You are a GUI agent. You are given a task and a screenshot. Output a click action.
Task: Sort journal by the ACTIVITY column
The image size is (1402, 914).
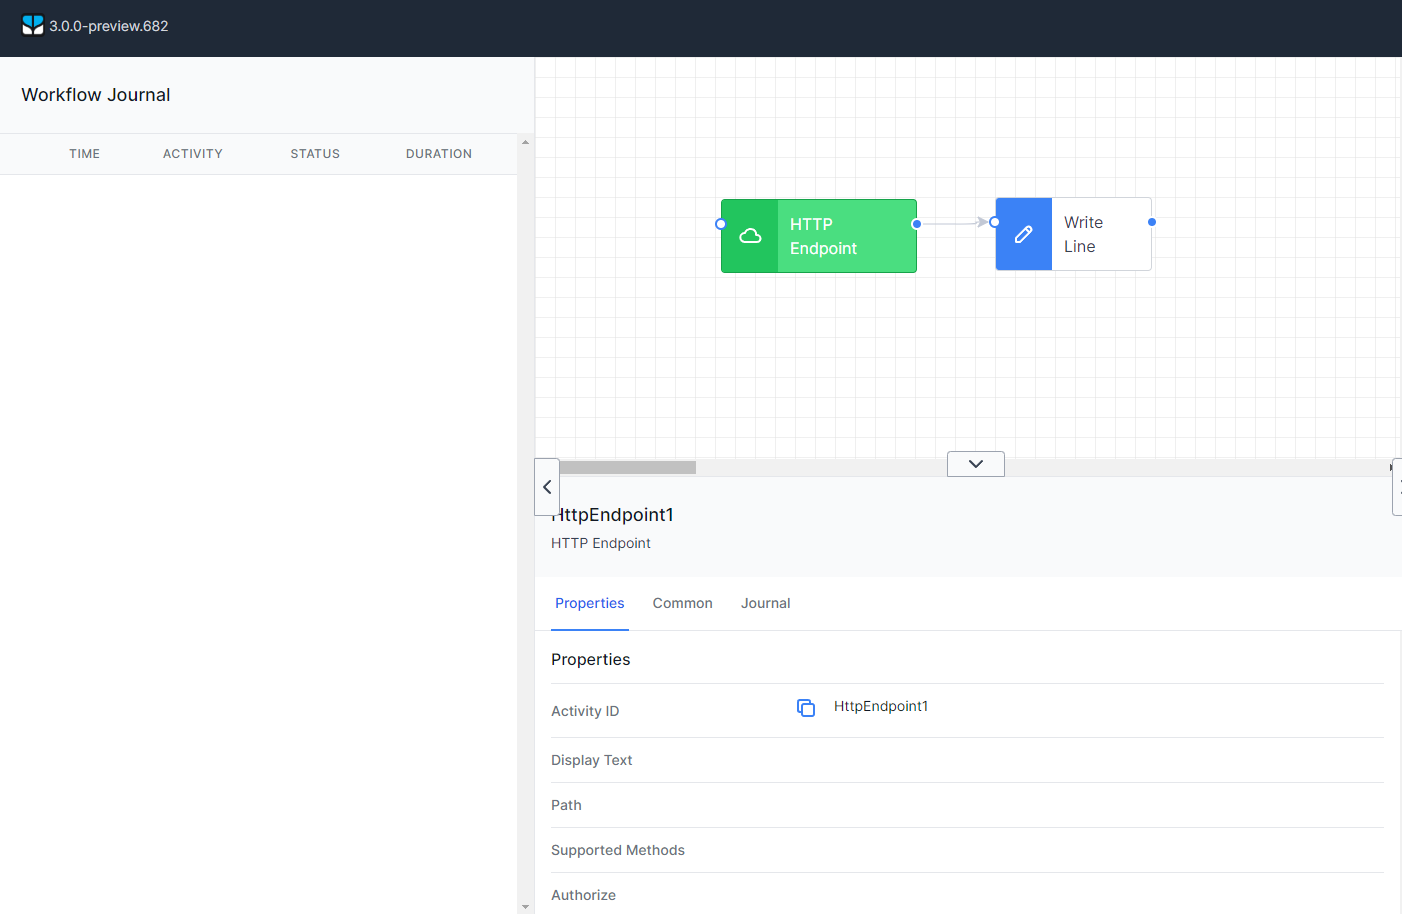pos(192,153)
